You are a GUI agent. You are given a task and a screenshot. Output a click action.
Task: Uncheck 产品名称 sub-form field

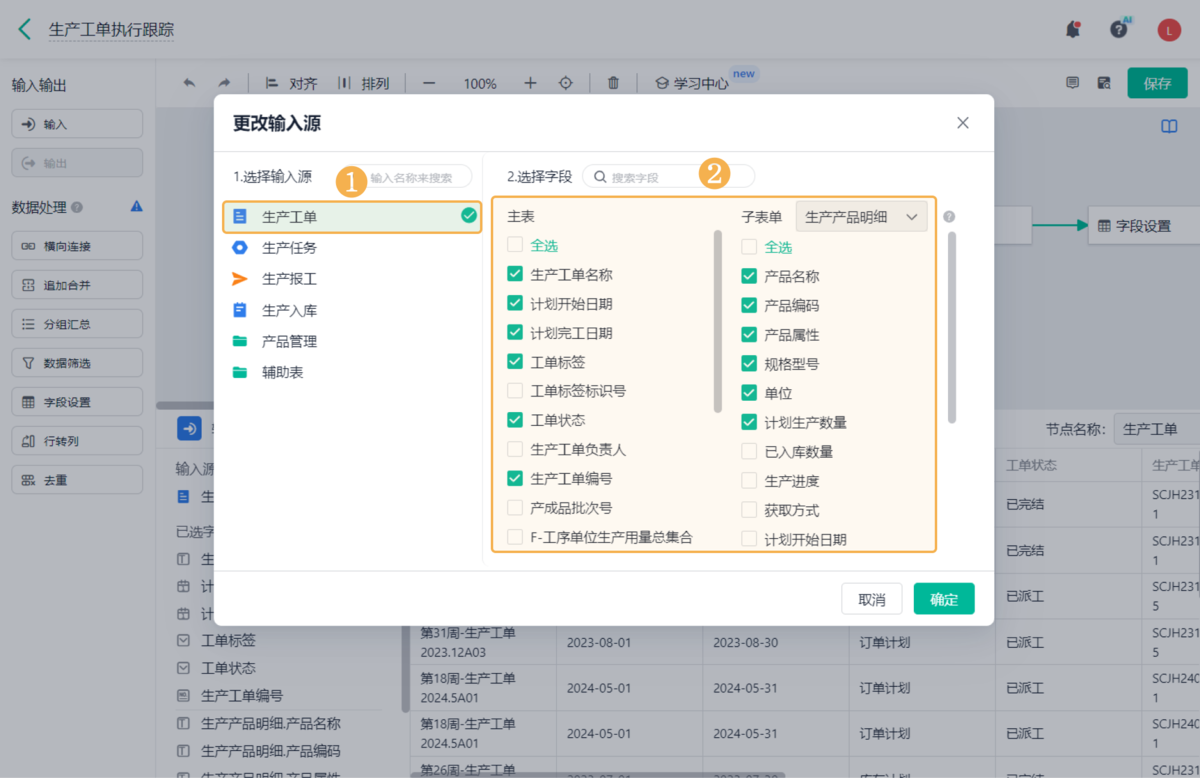coord(749,276)
